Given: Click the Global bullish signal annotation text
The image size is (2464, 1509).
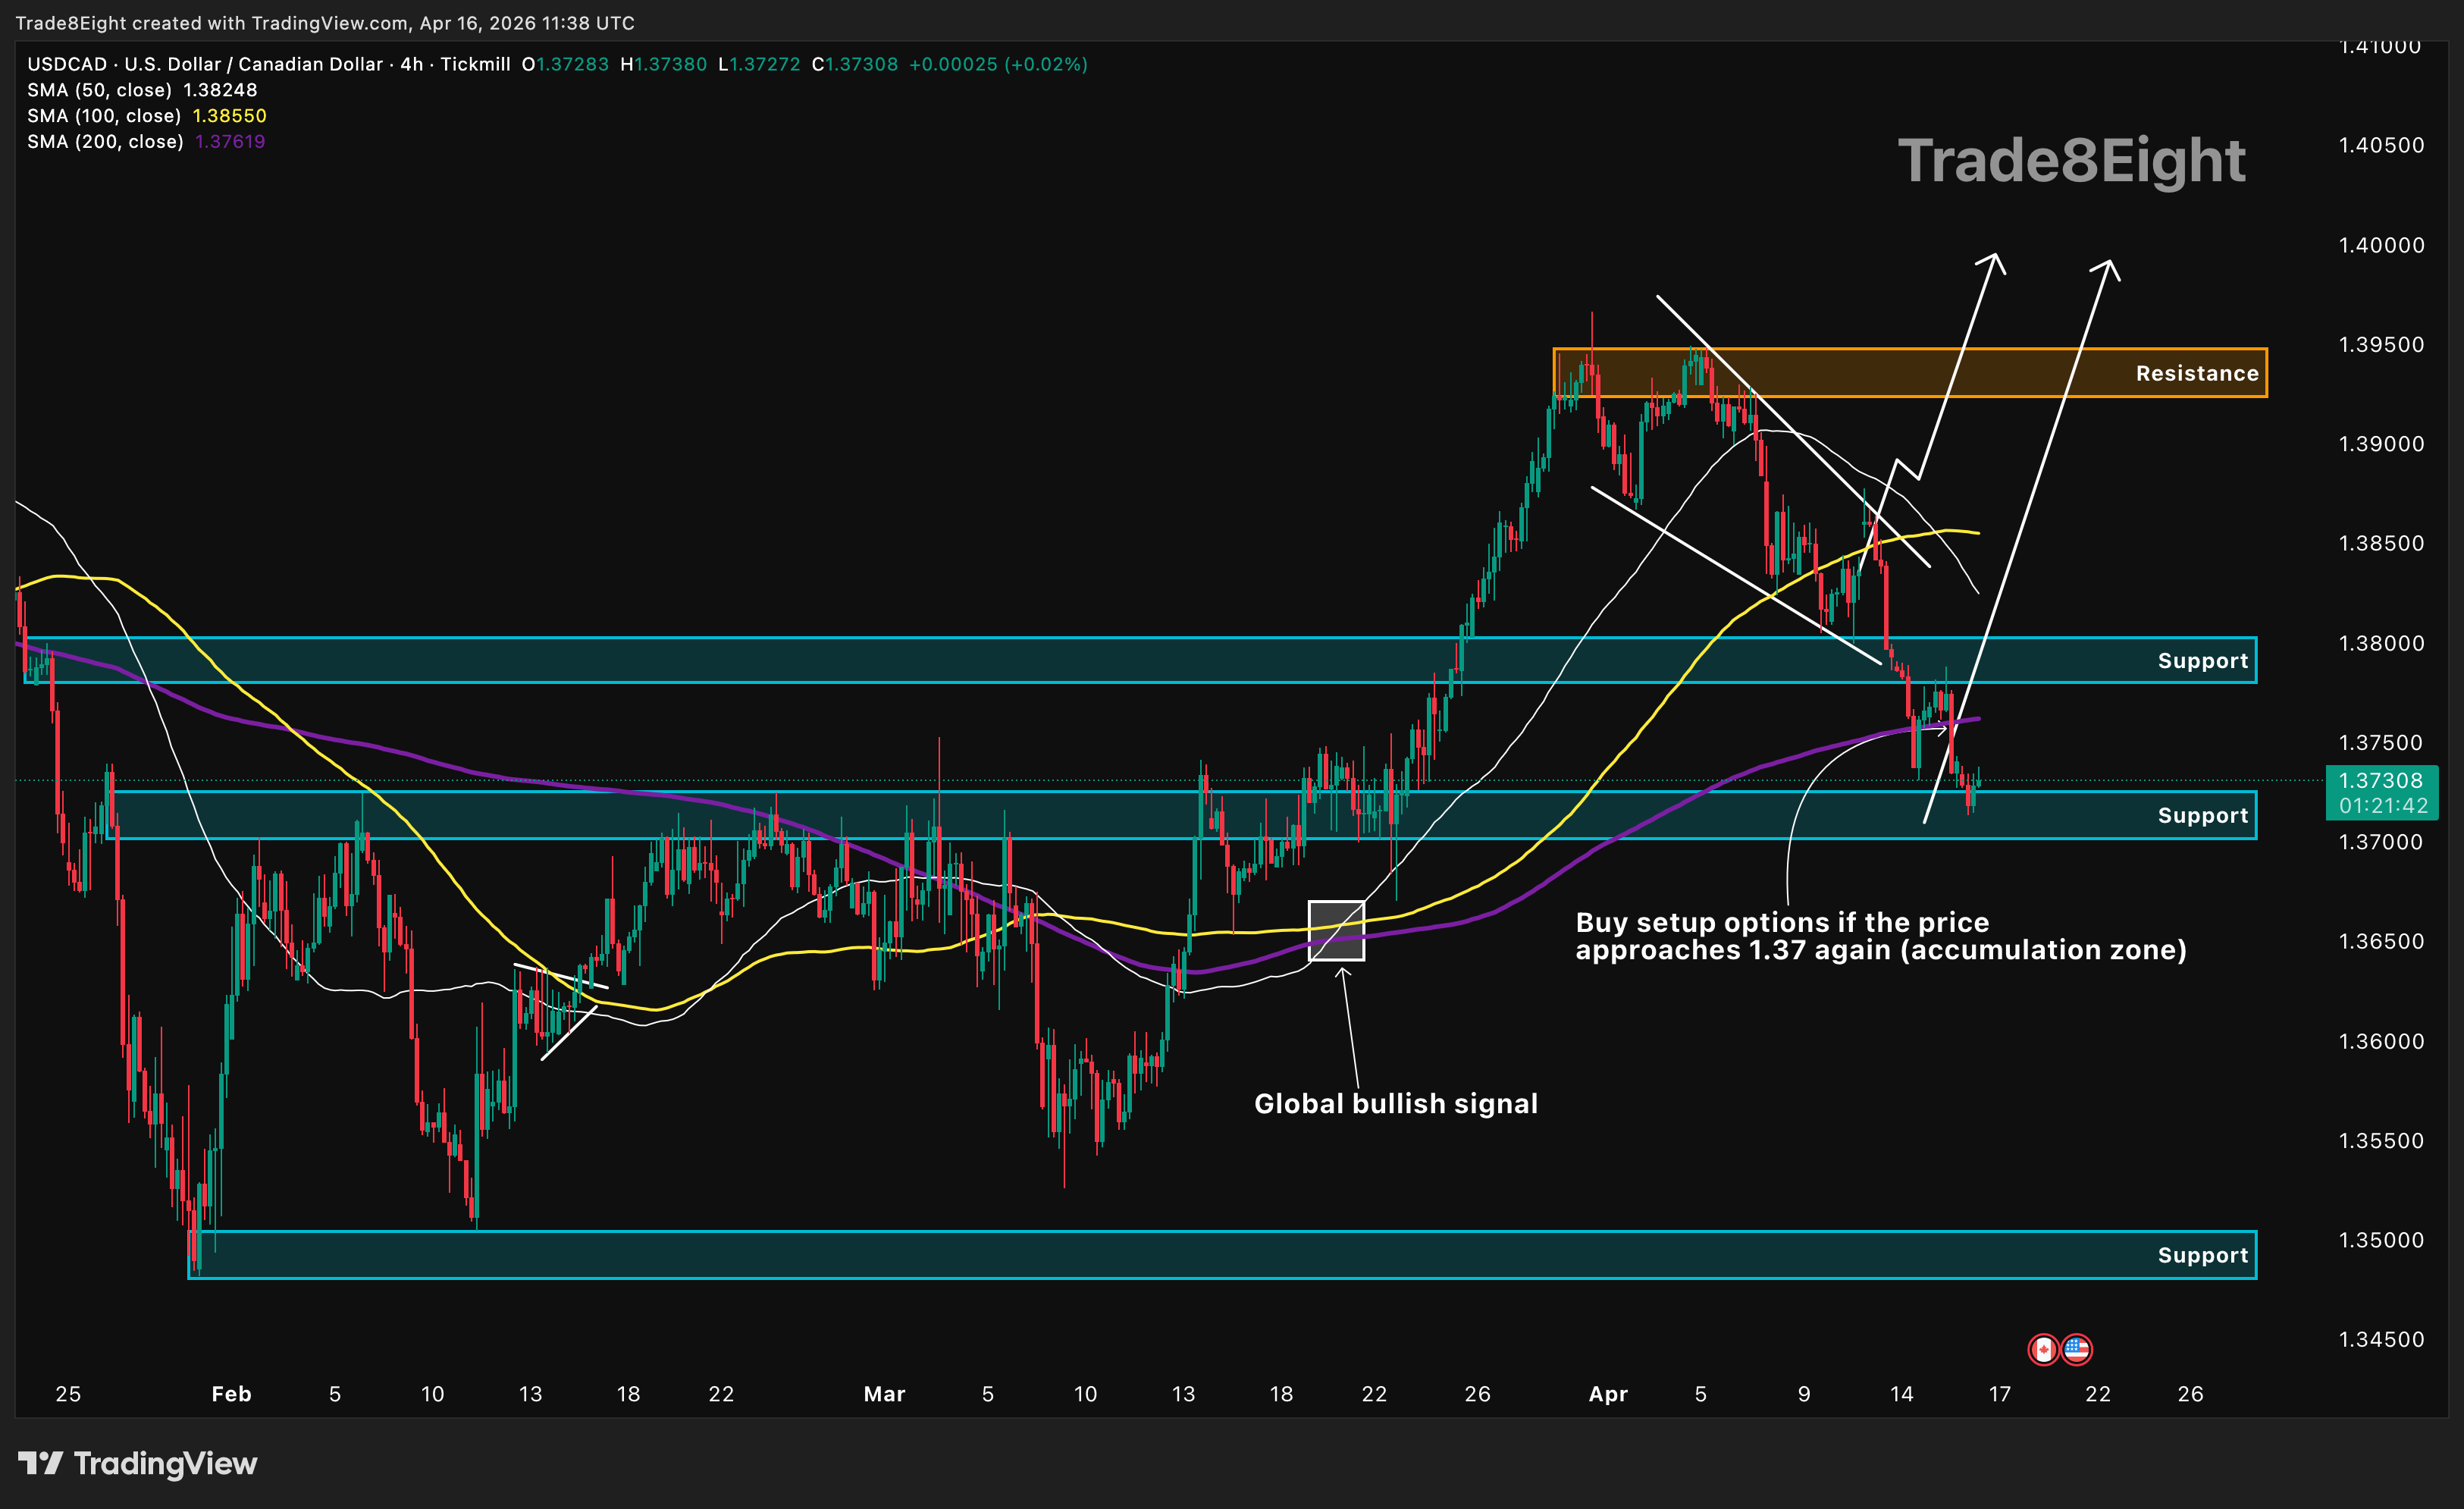Looking at the screenshot, I should [1396, 1104].
